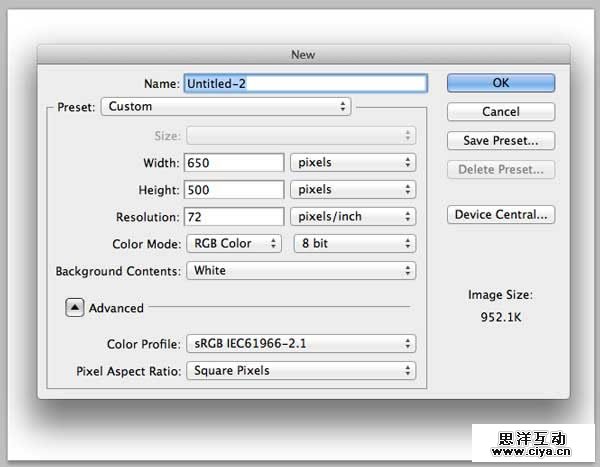
Task: Click the Cancel button
Action: coord(500,112)
